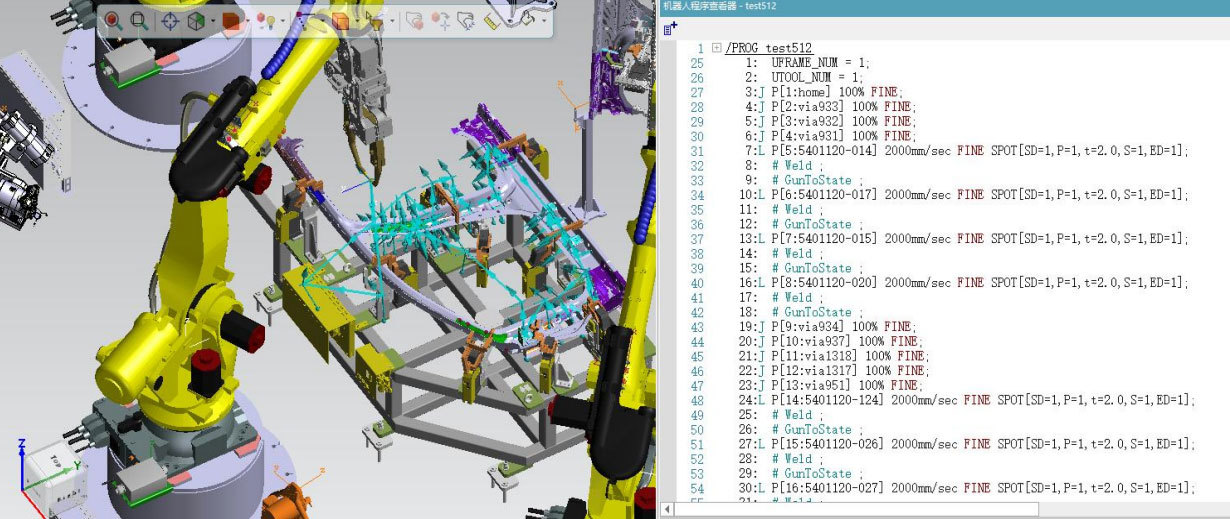Click the View Center crosshair icon

tap(171, 21)
